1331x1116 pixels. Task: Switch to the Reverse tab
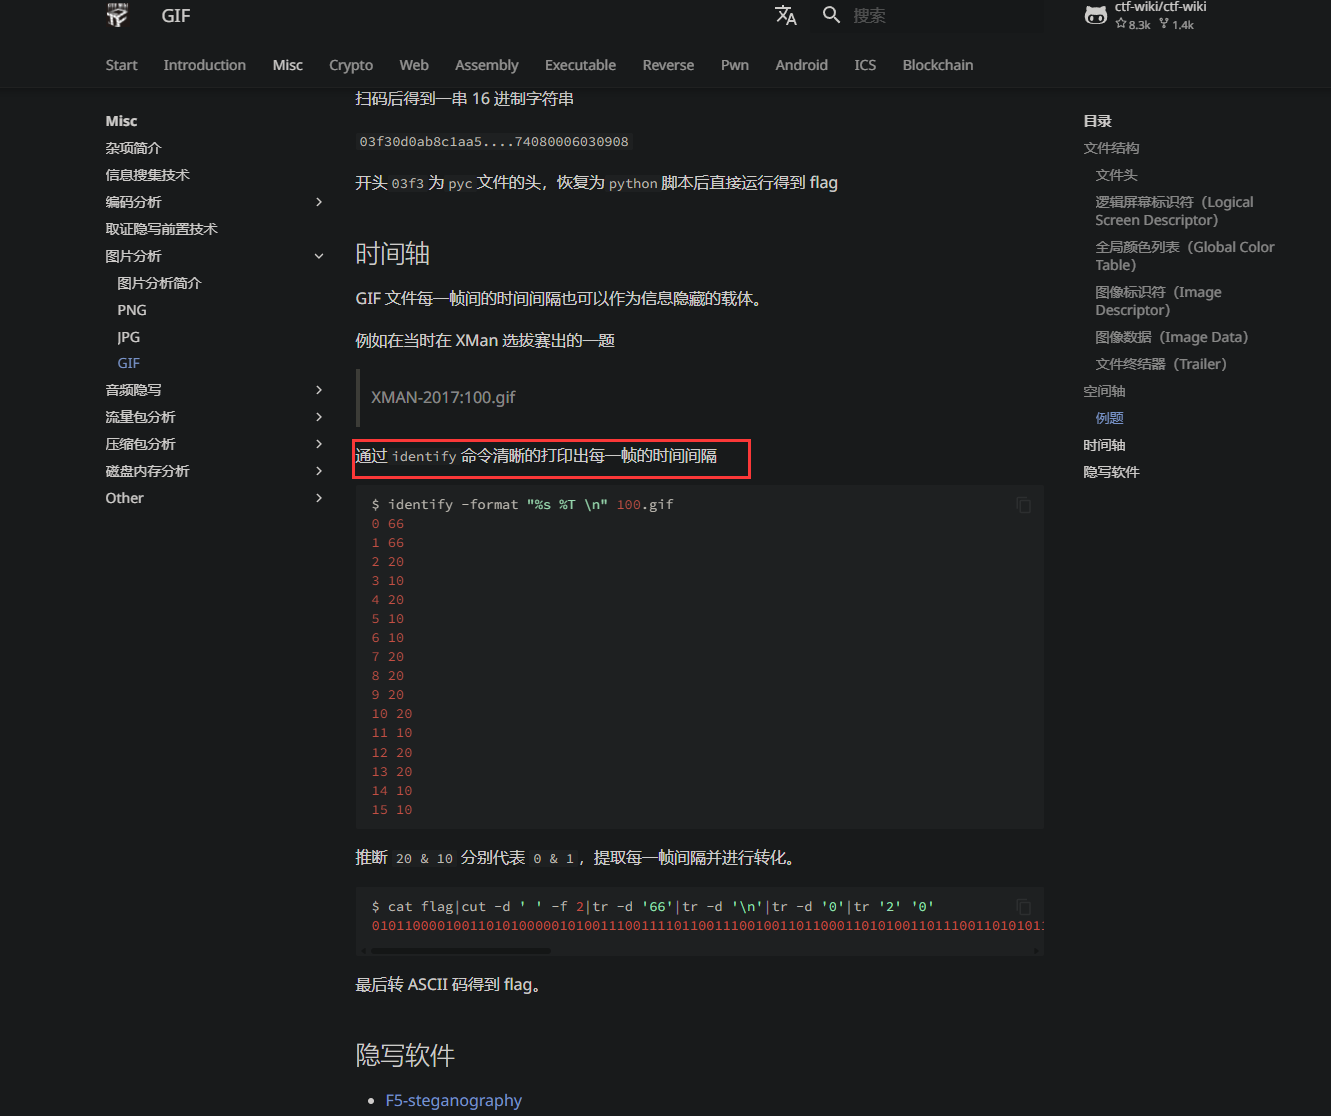pos(668,65)
